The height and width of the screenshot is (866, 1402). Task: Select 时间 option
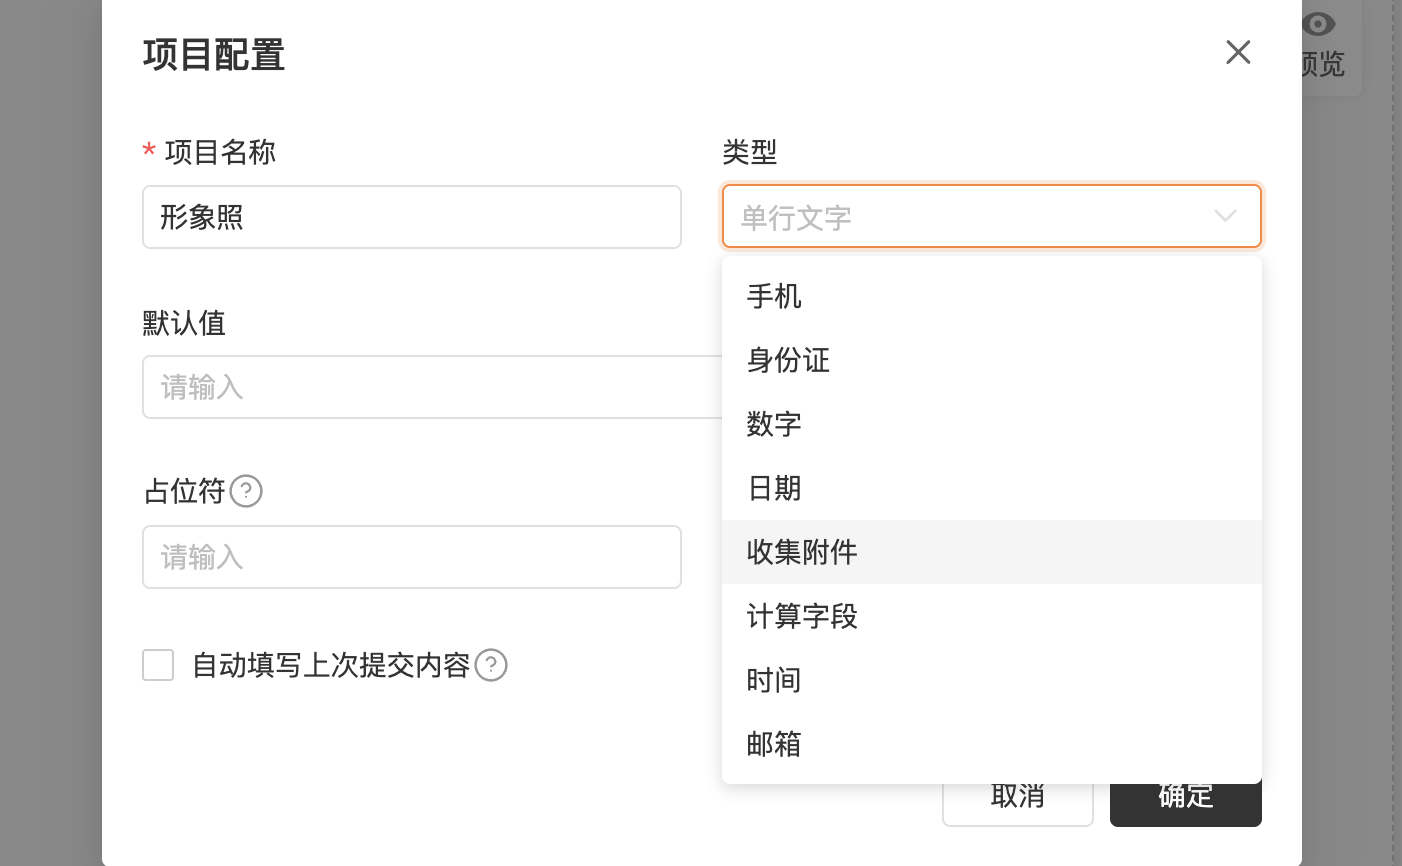[992, 680]
